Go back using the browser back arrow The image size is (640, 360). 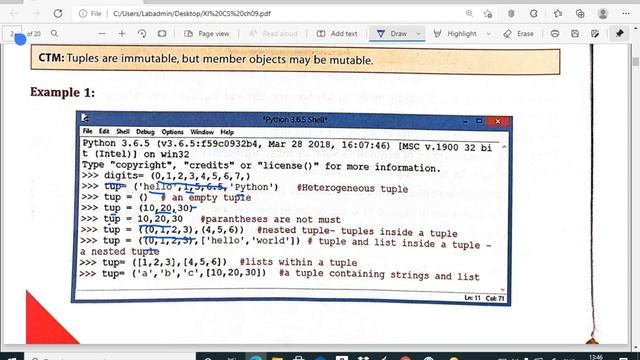(x=13, y=13)
